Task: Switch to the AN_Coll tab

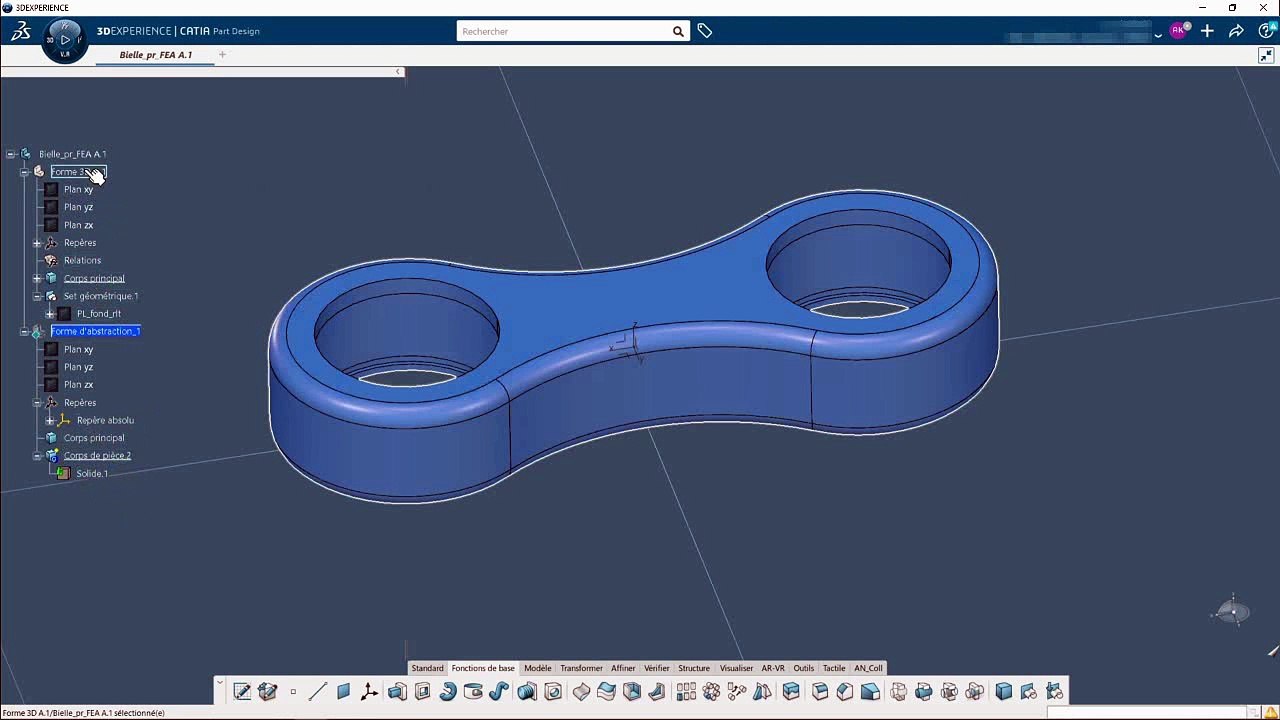Action: [x=868, y=668]
